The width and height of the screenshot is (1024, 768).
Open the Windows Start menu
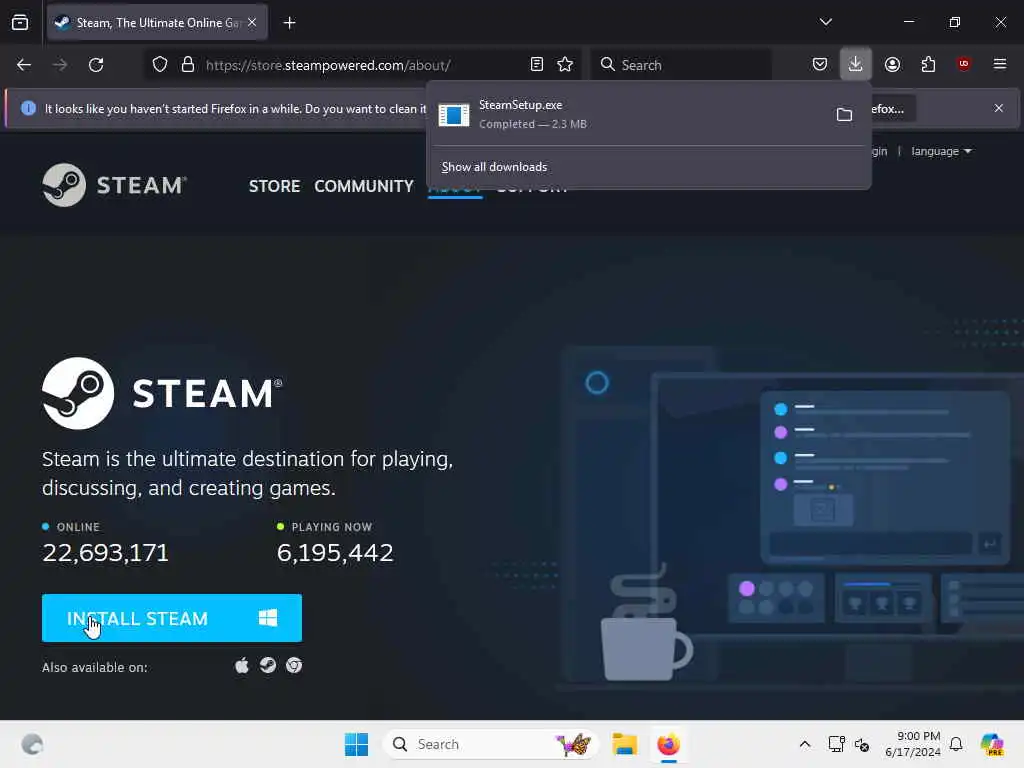356,744
